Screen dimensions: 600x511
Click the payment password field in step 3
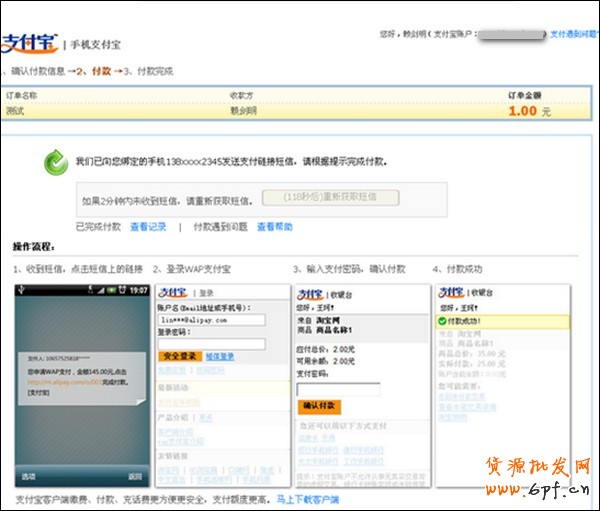[338, 389]
